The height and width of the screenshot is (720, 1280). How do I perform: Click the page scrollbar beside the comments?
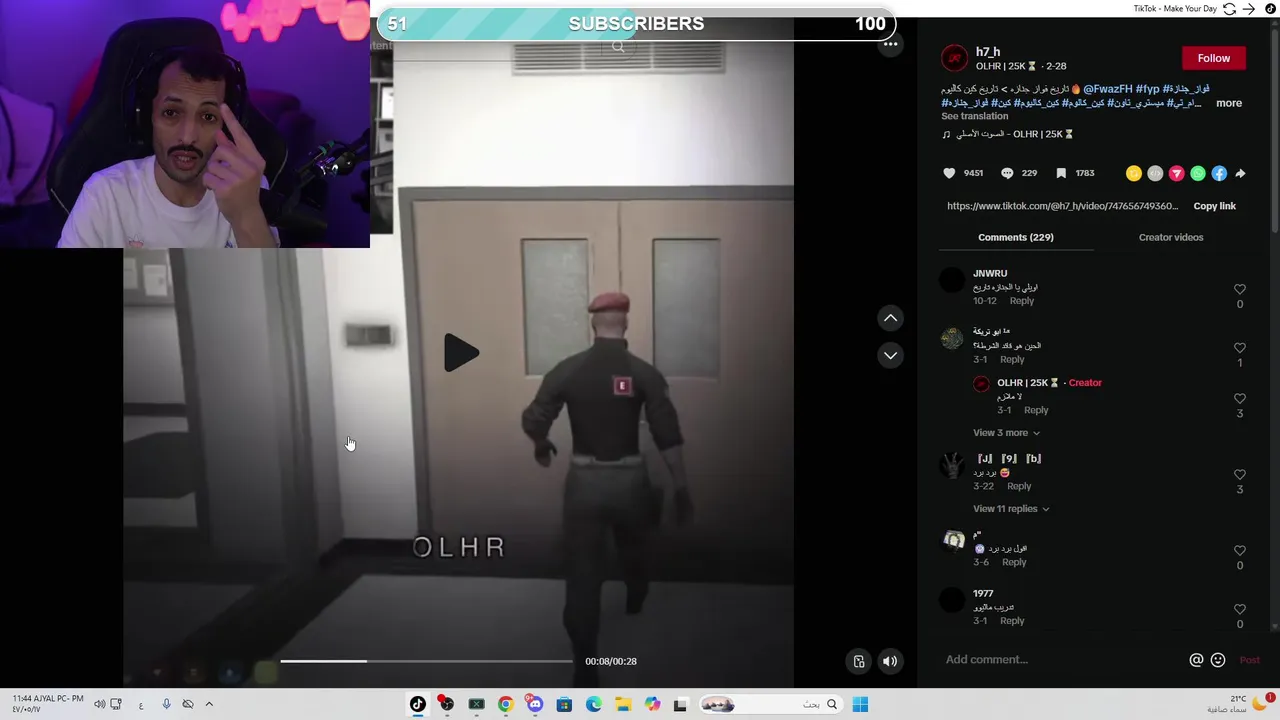(x=1274, y=130)
